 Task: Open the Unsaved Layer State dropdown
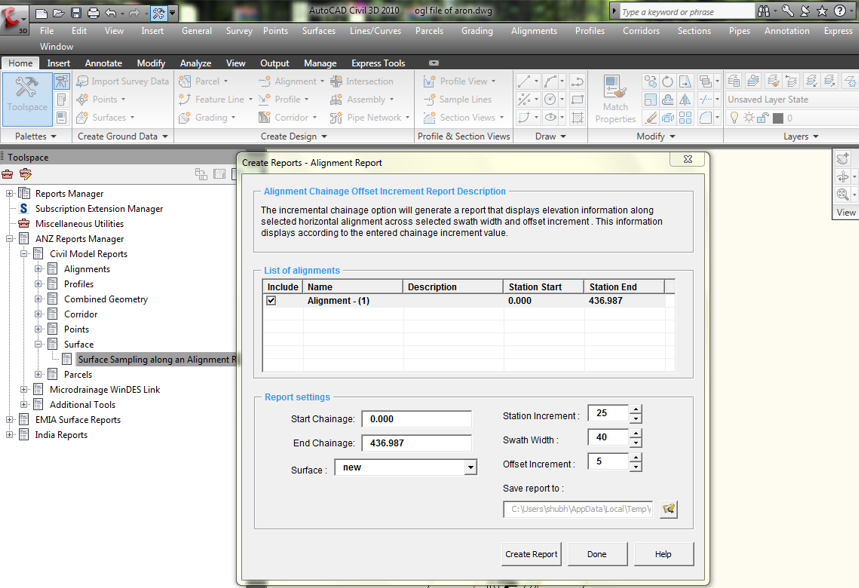(x=792, y=99)
